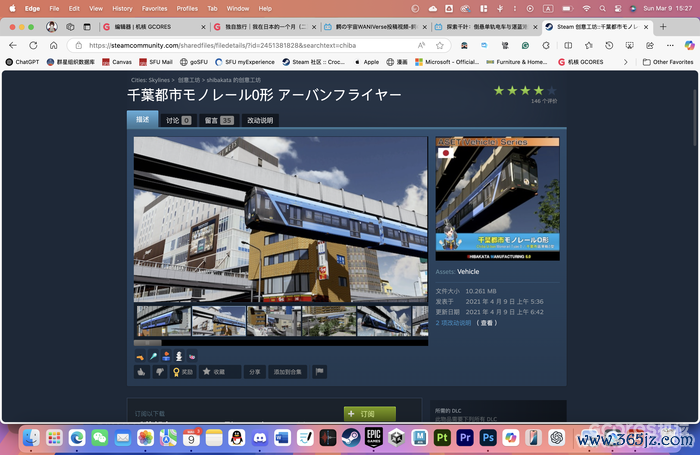Click the browser home icon

[54, 45]
